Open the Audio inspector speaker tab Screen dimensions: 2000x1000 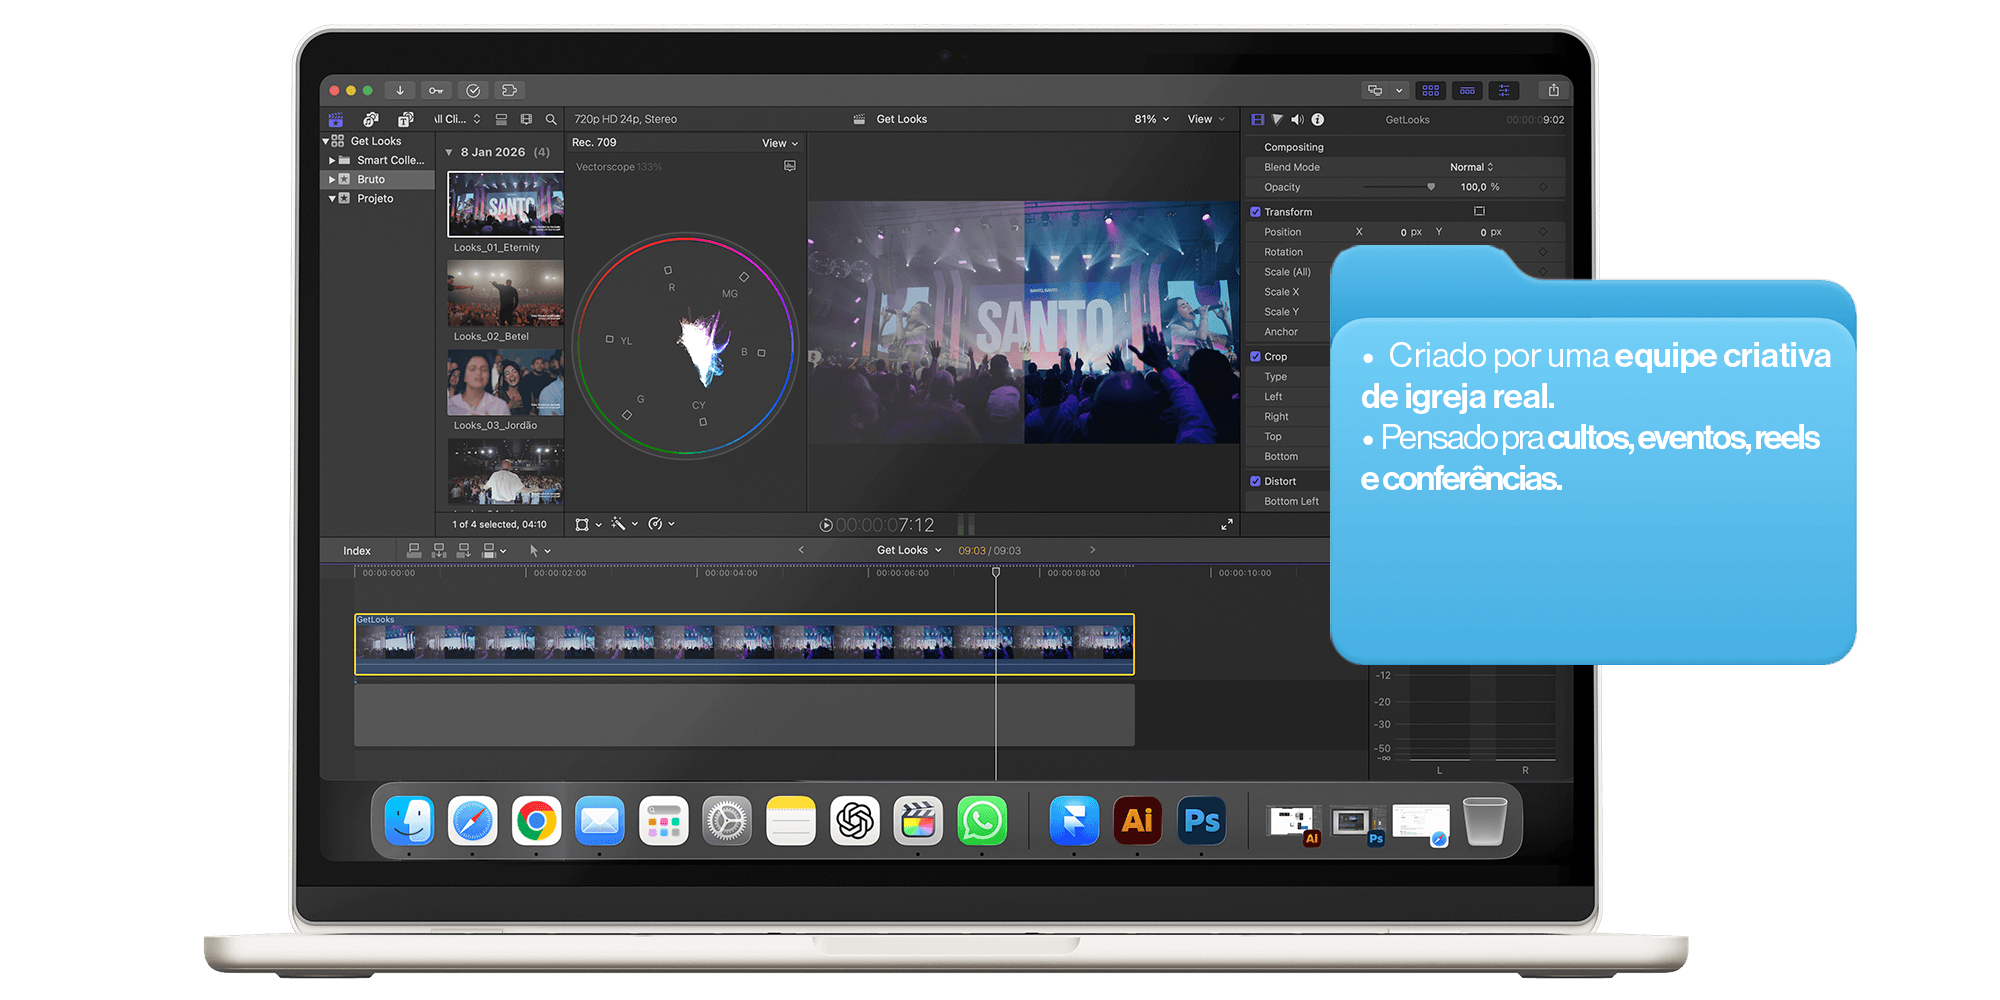(x=1297, y=119)
